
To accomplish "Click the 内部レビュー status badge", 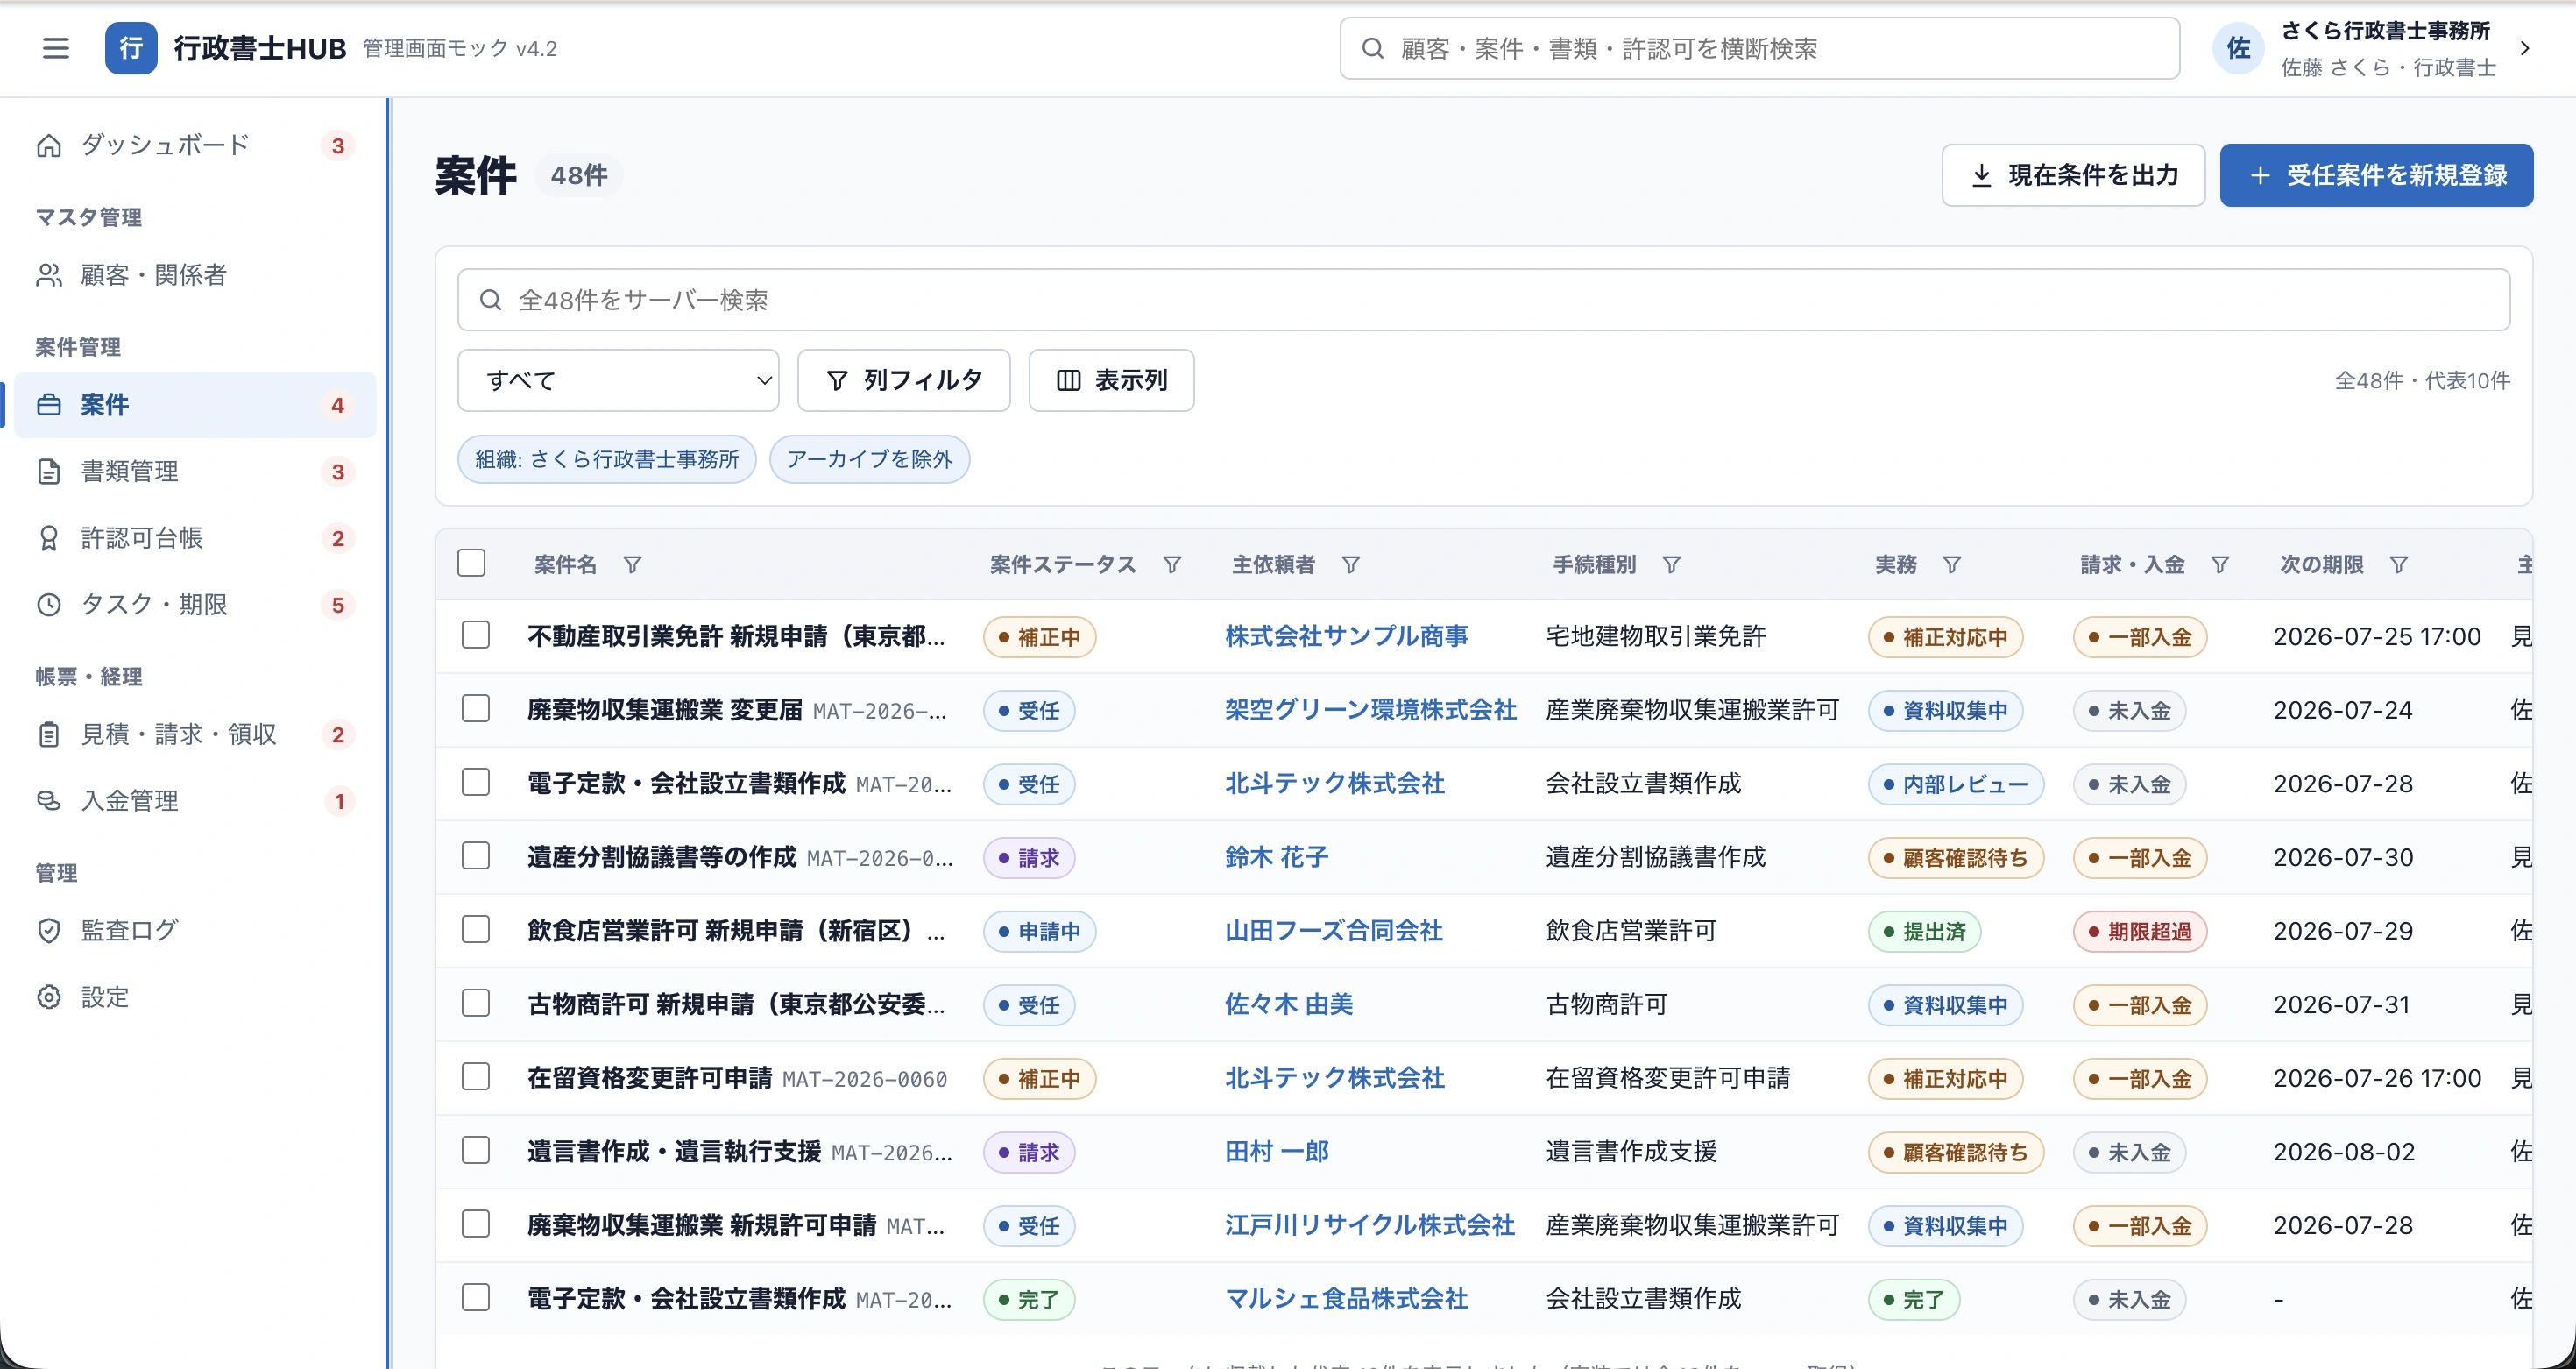I will point(1955,784).
